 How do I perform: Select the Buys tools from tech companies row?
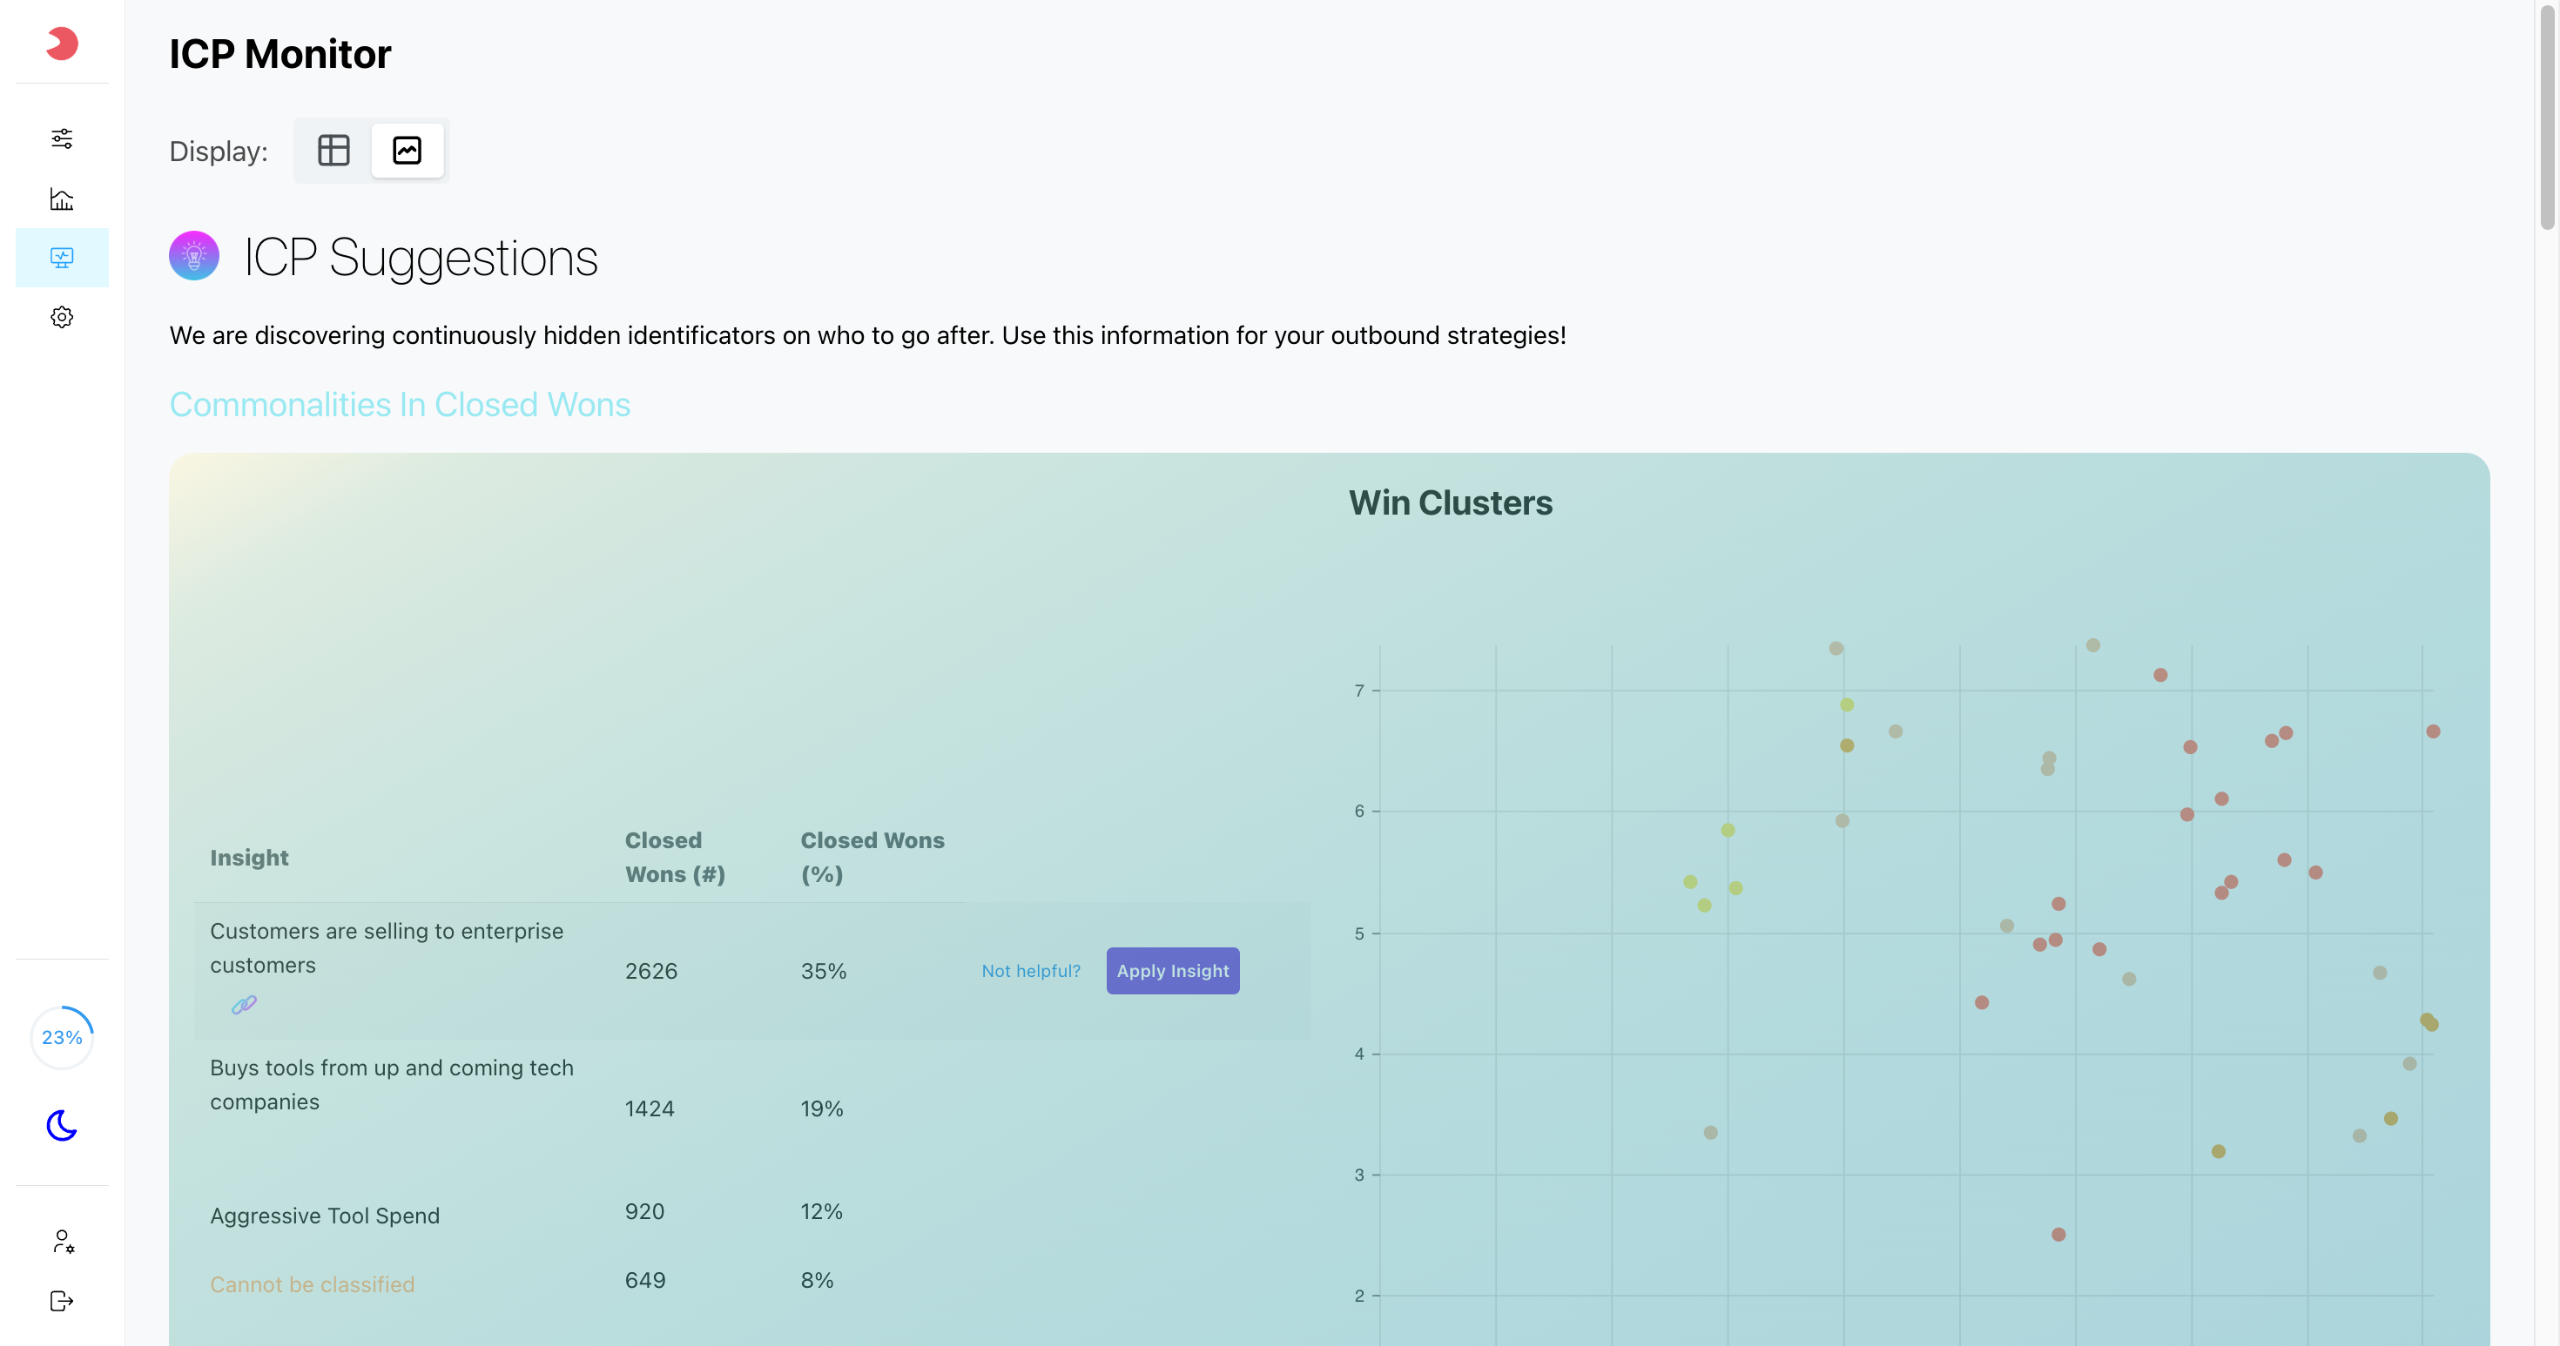click(x=392, y=1085)
